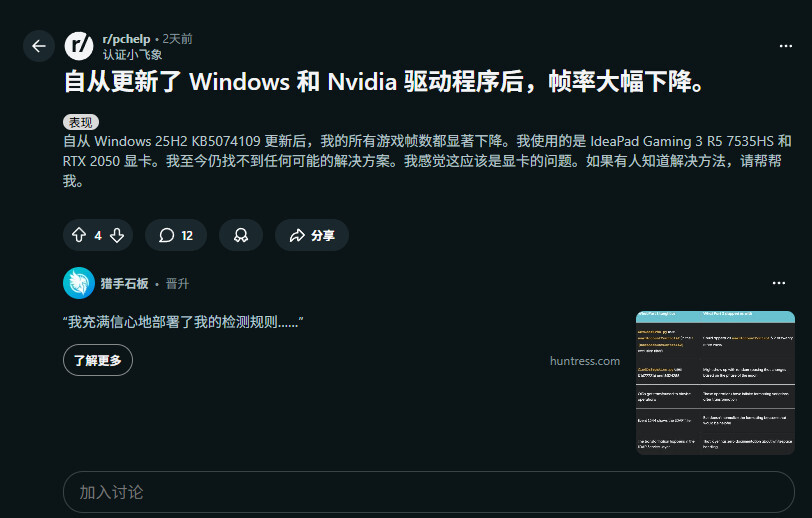Click the back arrow button
This screenshot has height=518, width=812.
coord(38,46)
